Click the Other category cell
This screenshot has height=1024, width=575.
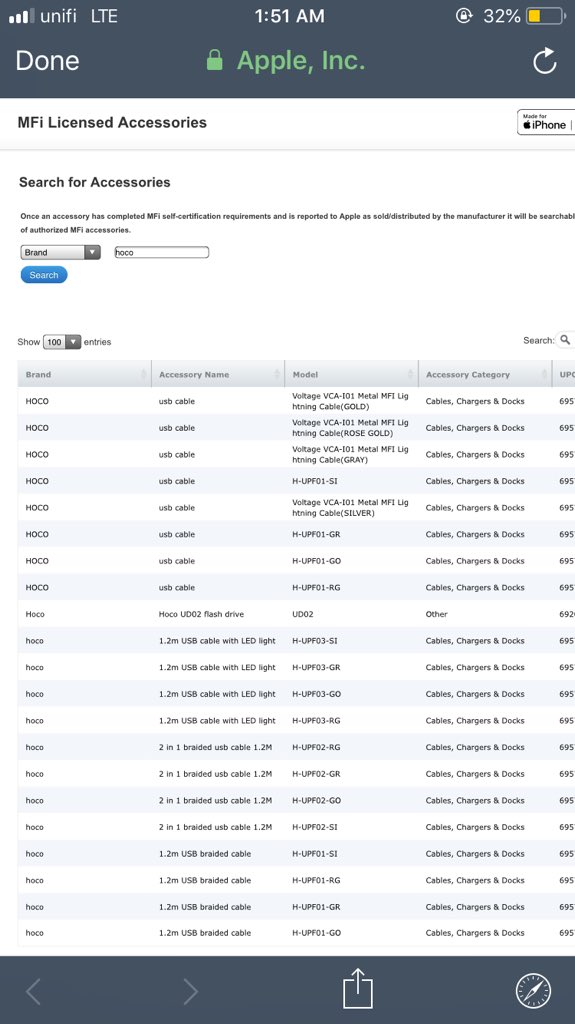436,614
